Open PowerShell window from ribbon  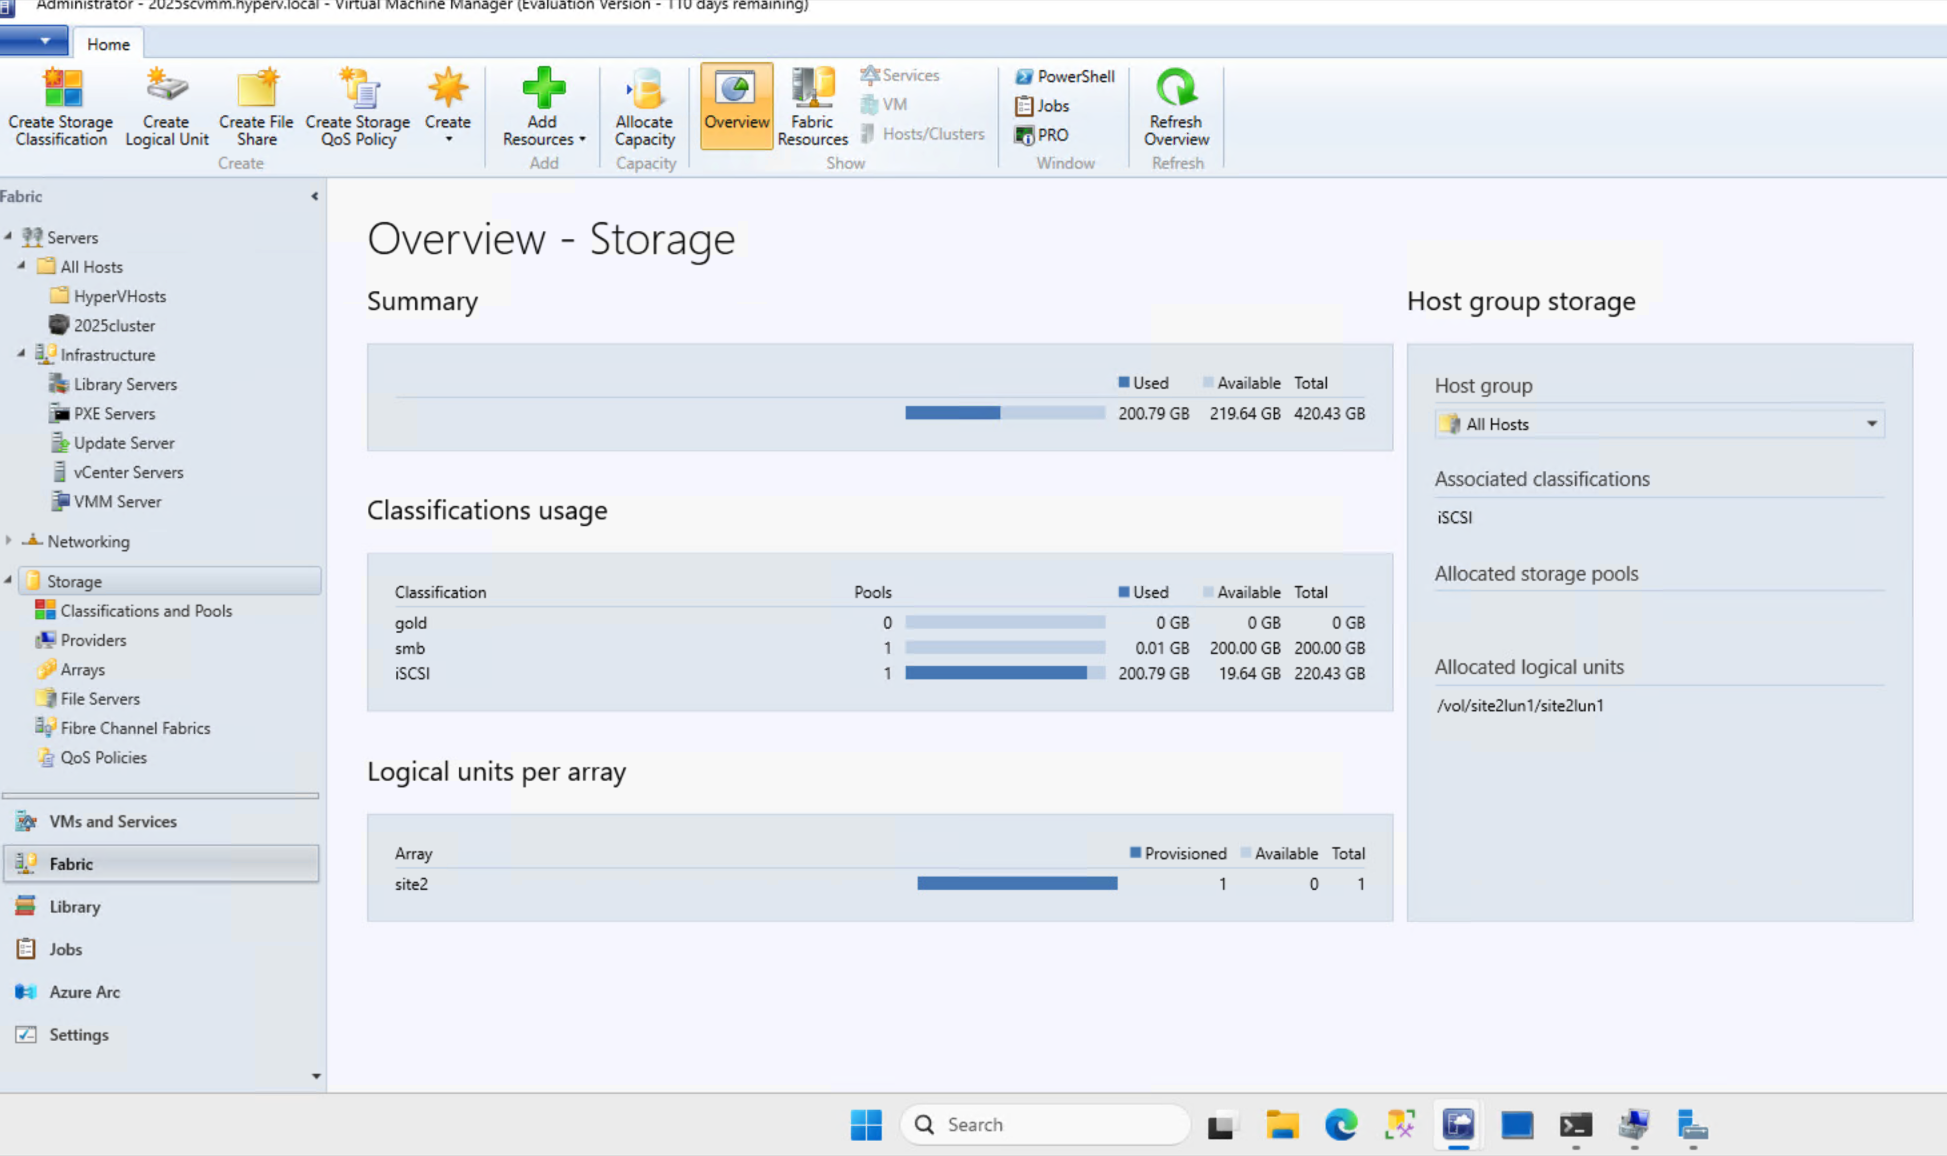(1064, 76)
